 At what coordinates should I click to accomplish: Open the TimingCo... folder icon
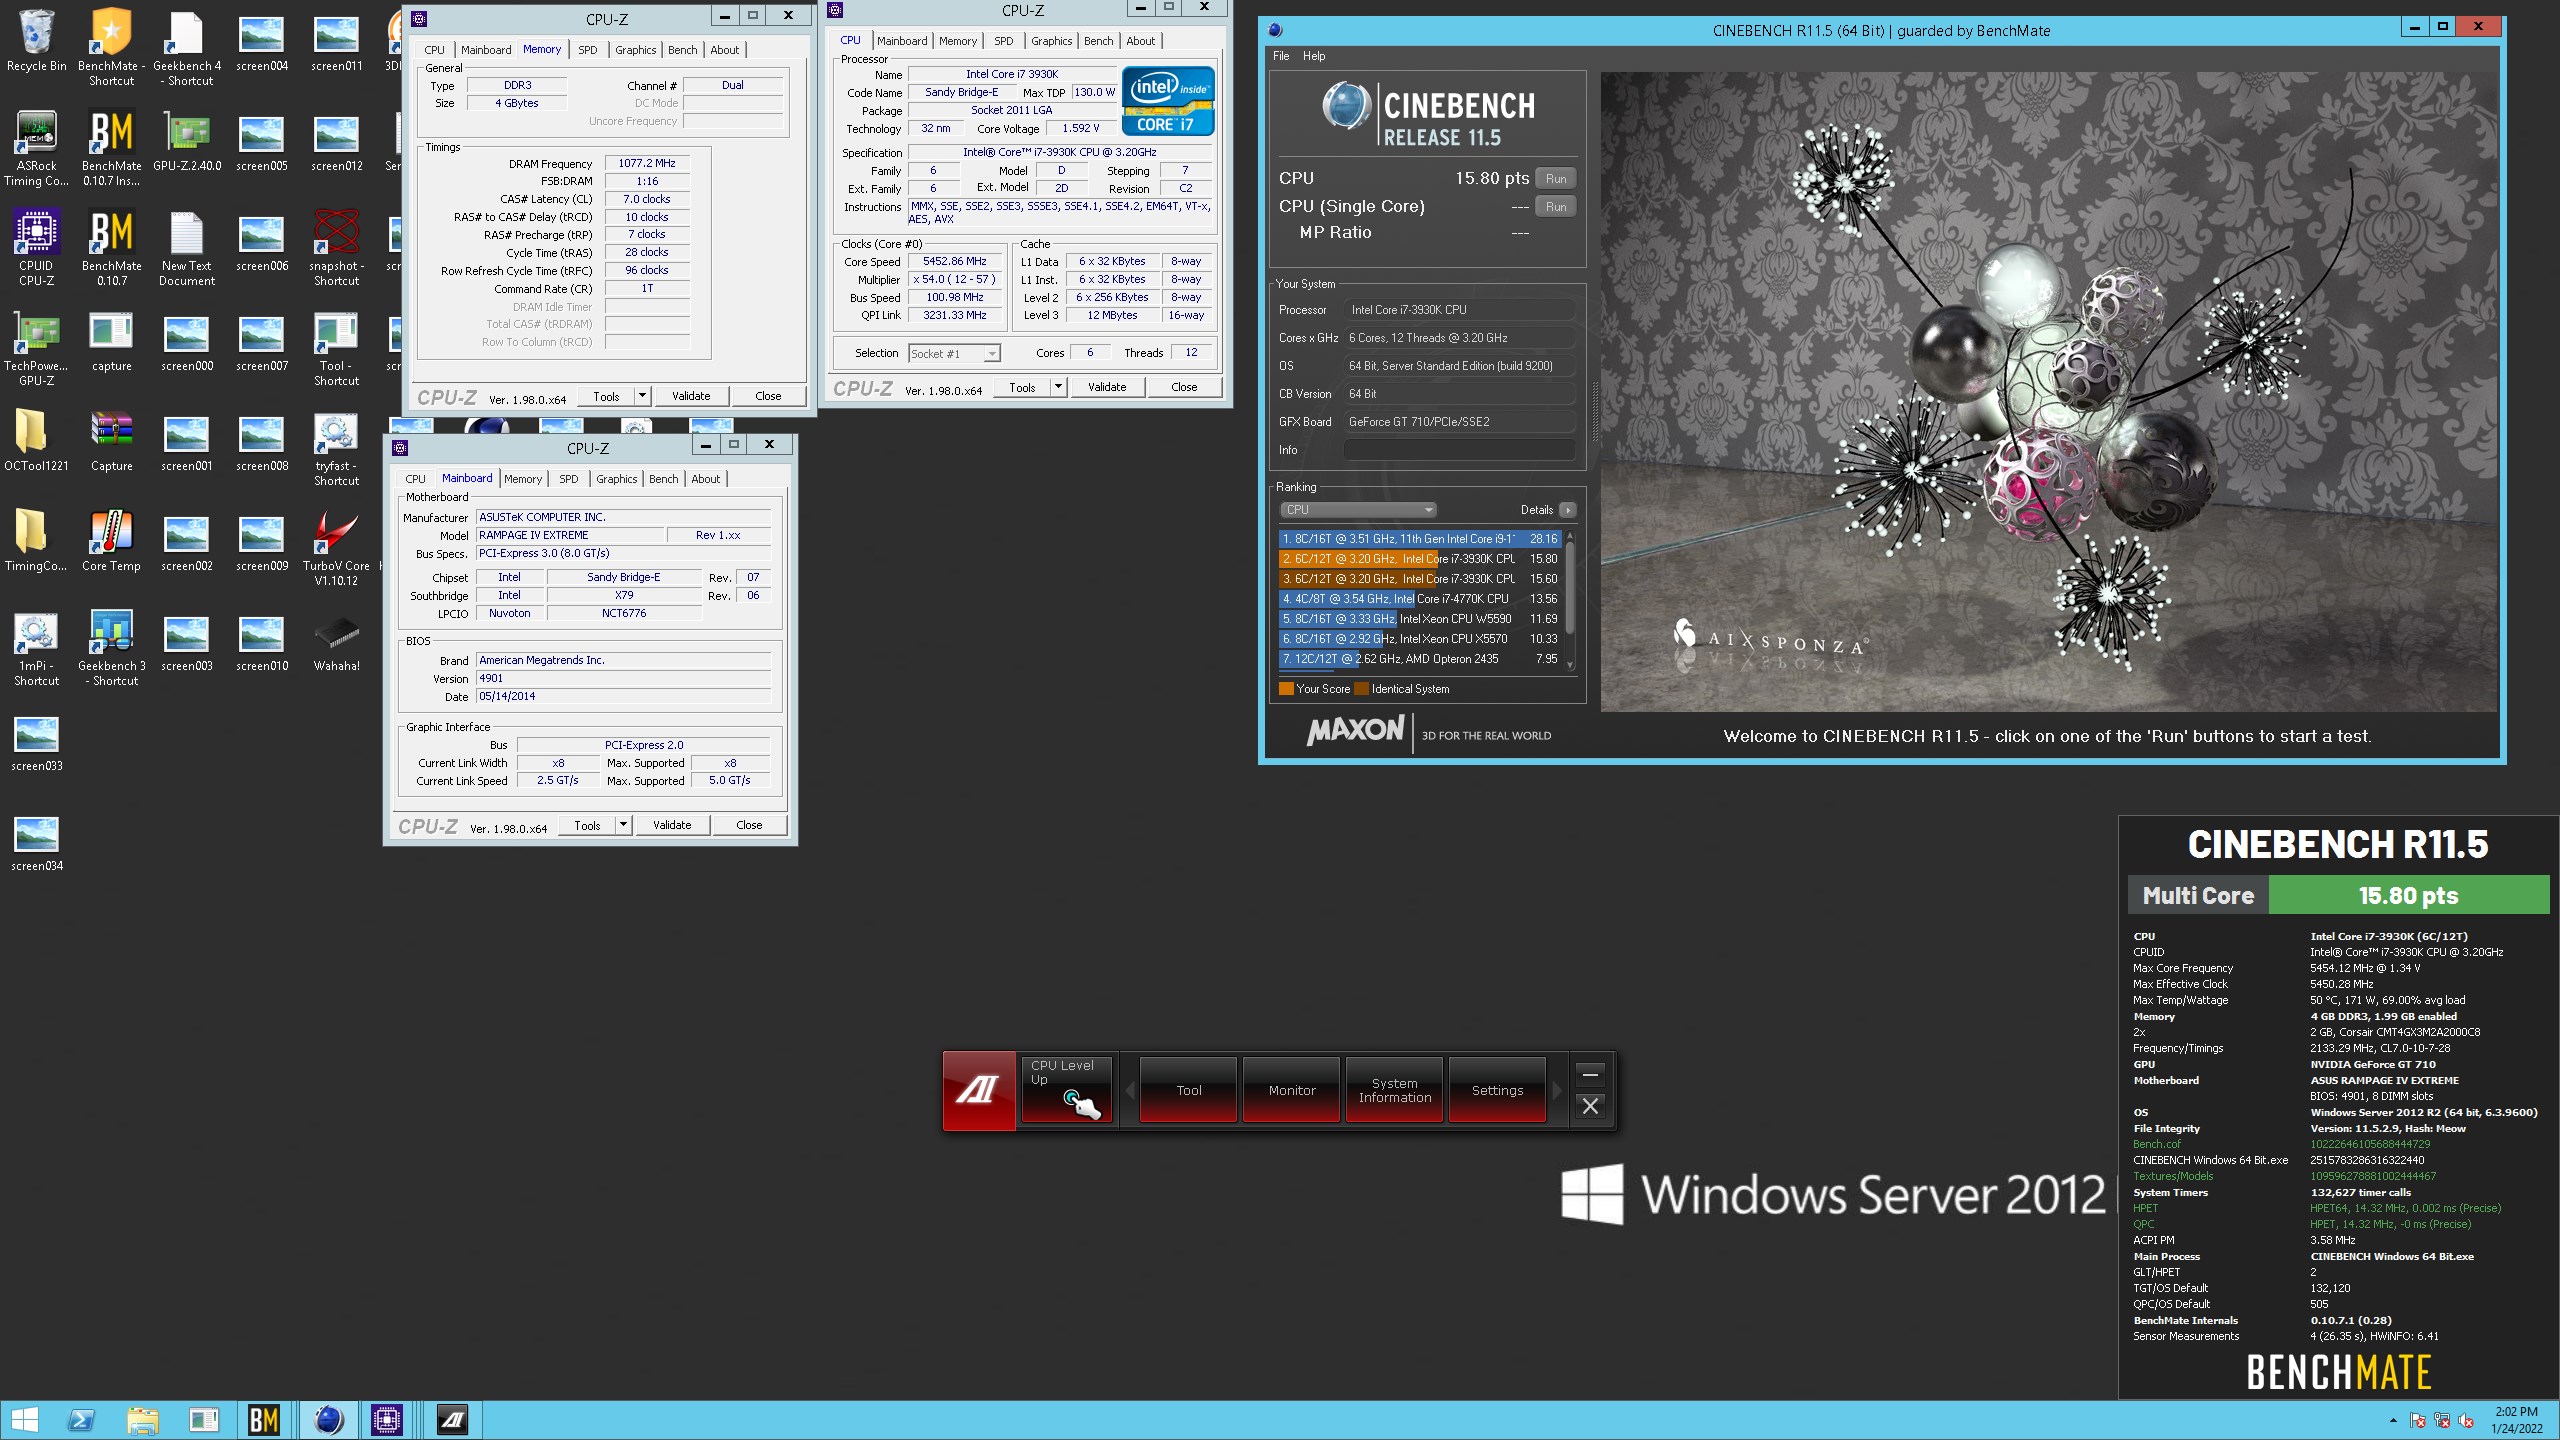(x=36, y=540)
